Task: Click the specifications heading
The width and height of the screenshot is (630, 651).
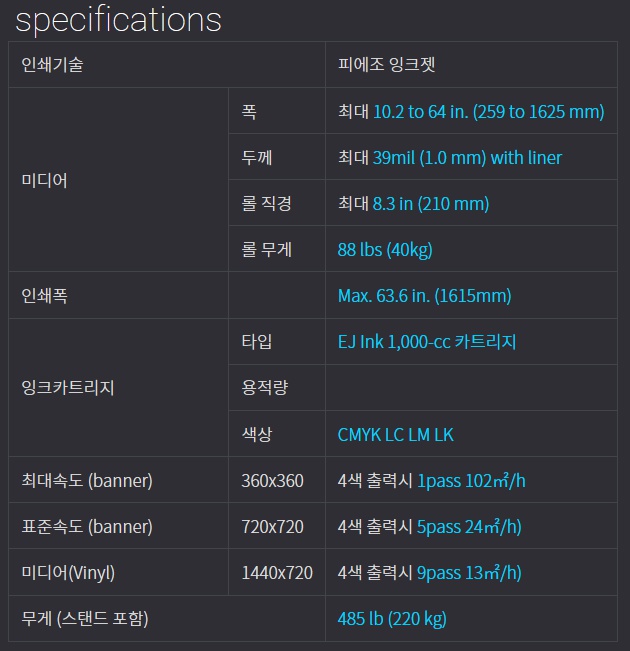Action: click(x=118, y=20)
